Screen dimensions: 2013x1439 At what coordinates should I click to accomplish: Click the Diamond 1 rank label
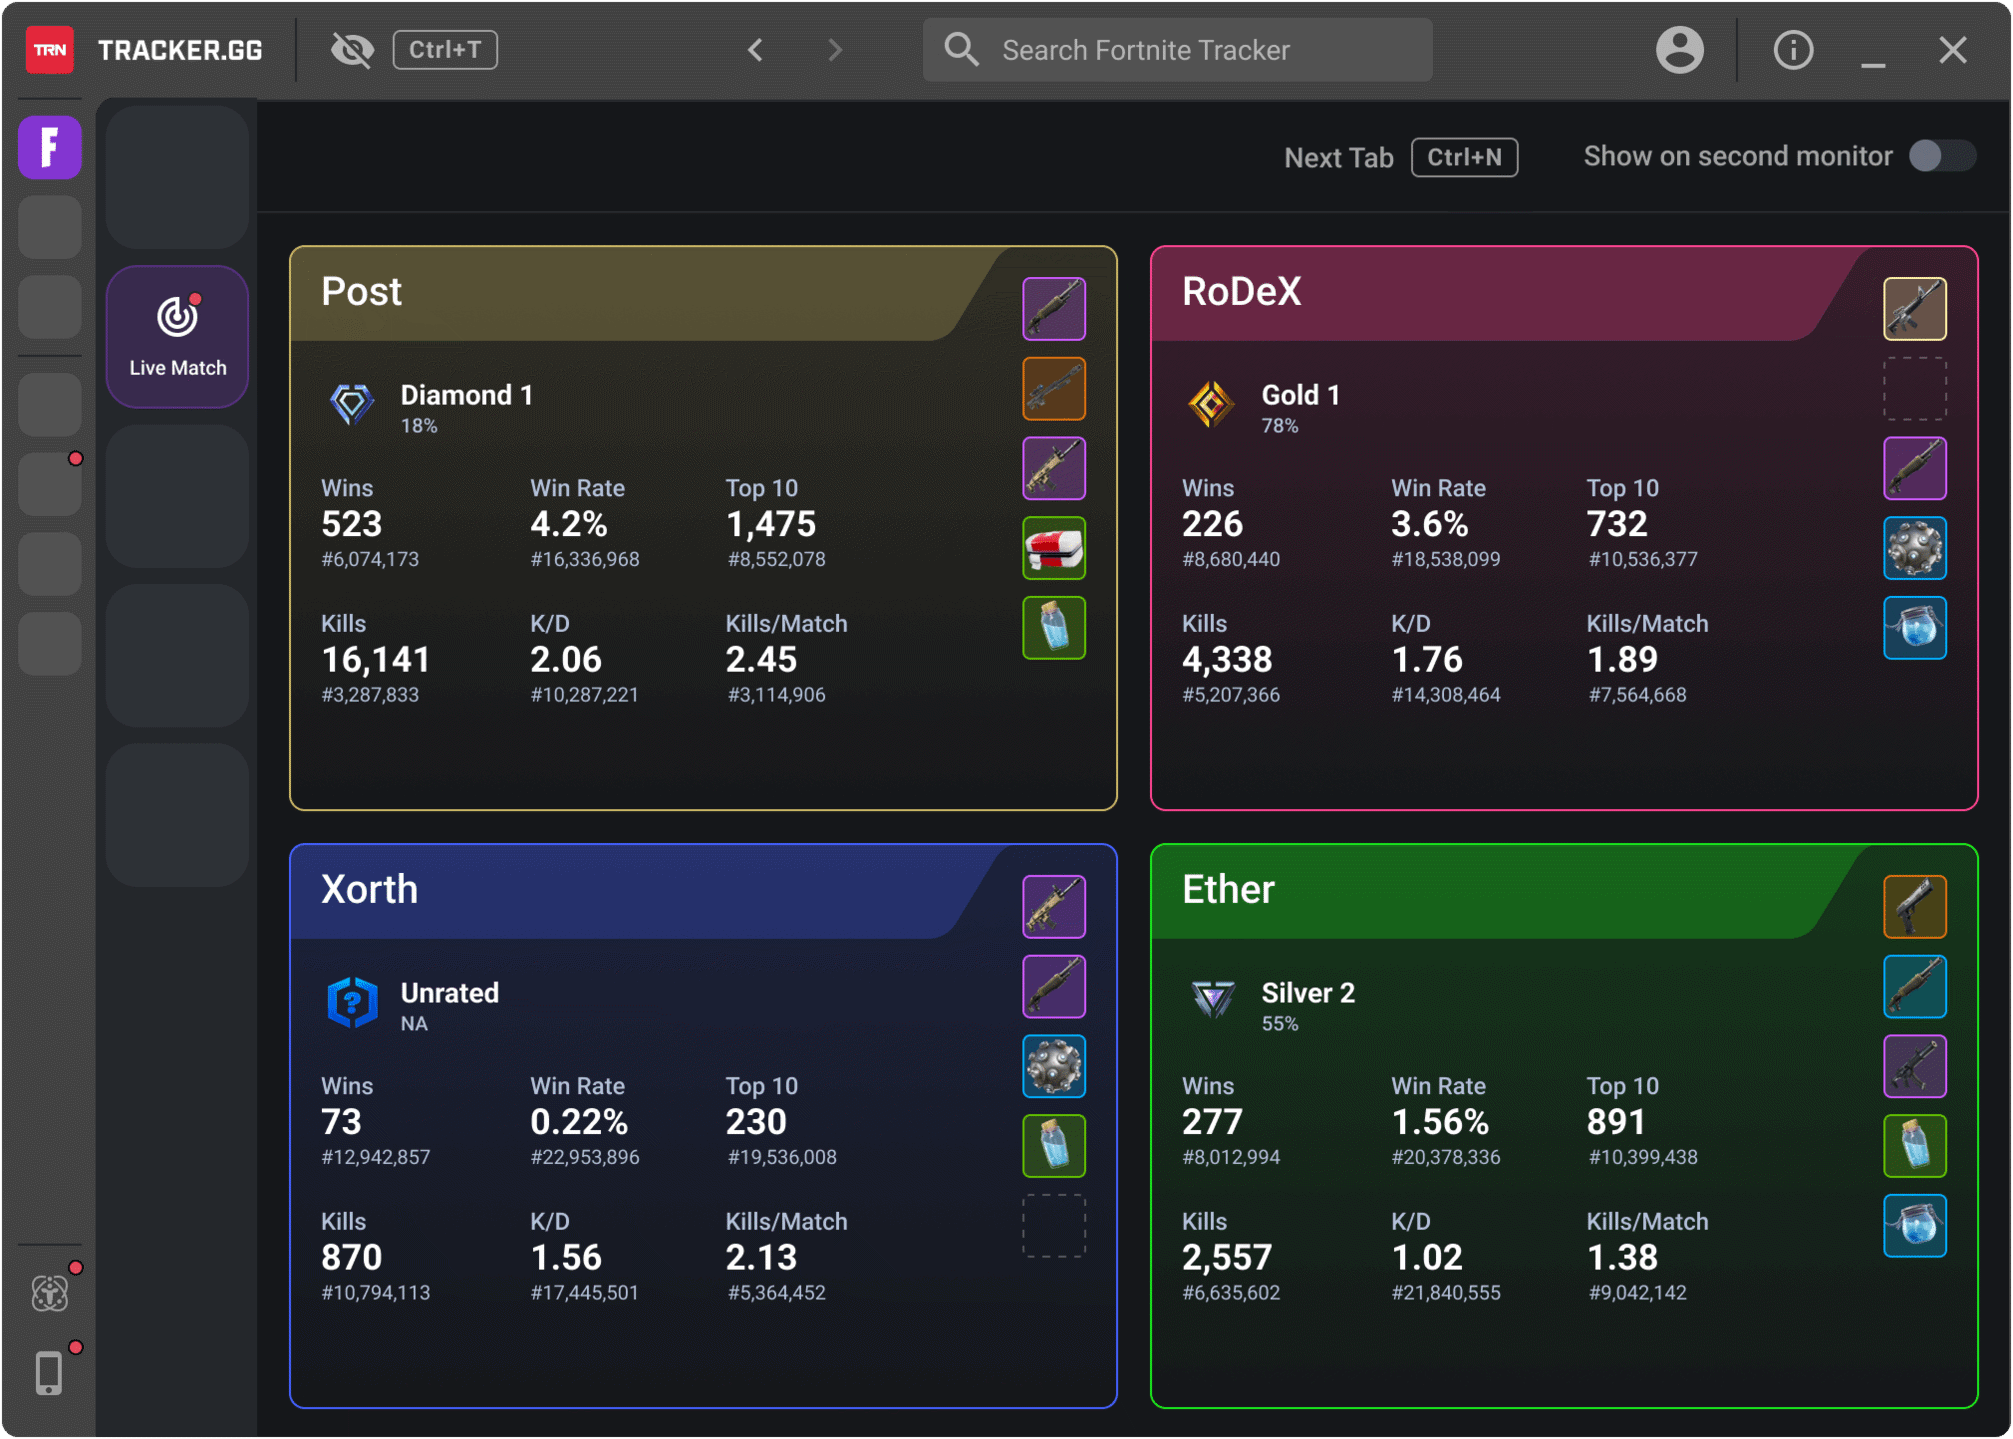(467, 395)
